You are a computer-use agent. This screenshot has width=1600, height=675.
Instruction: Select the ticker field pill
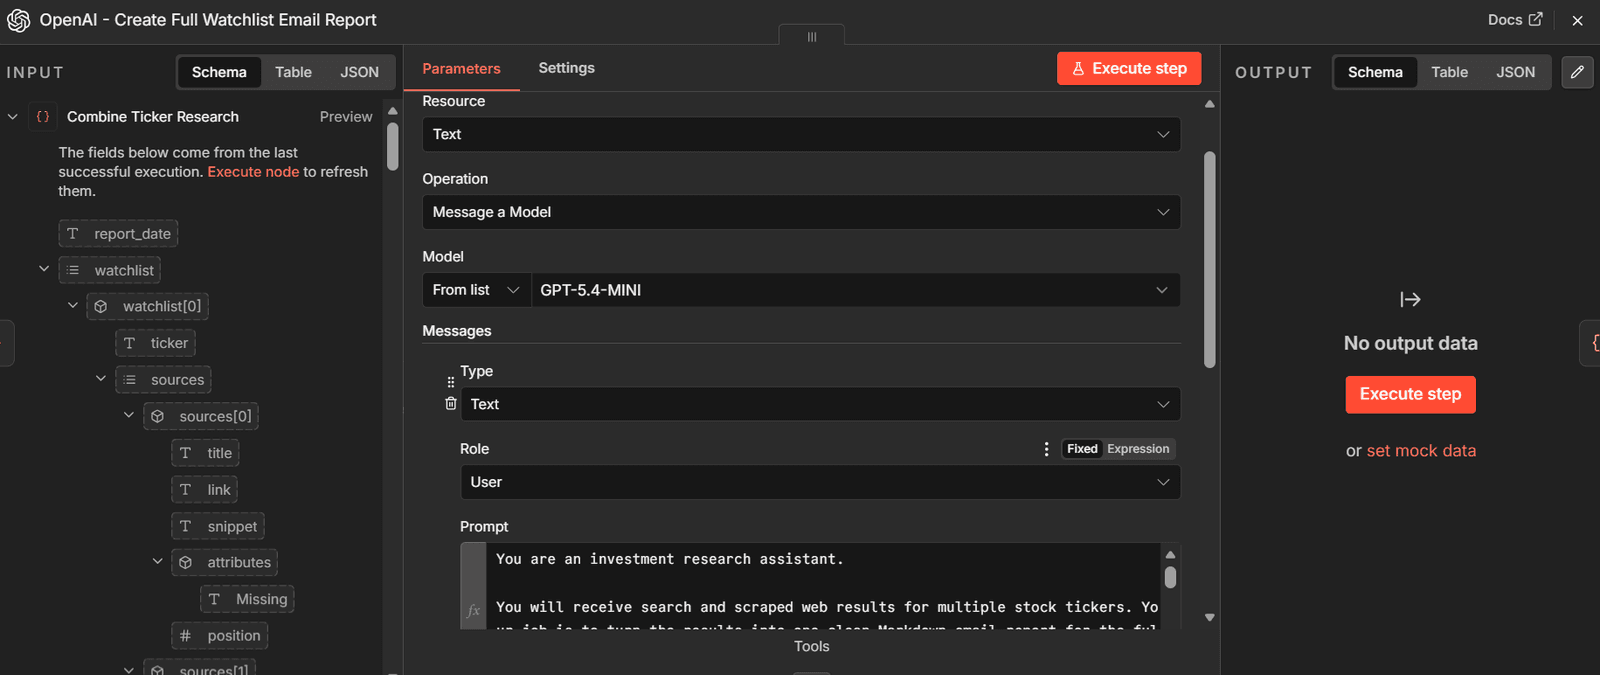[155, 343]
